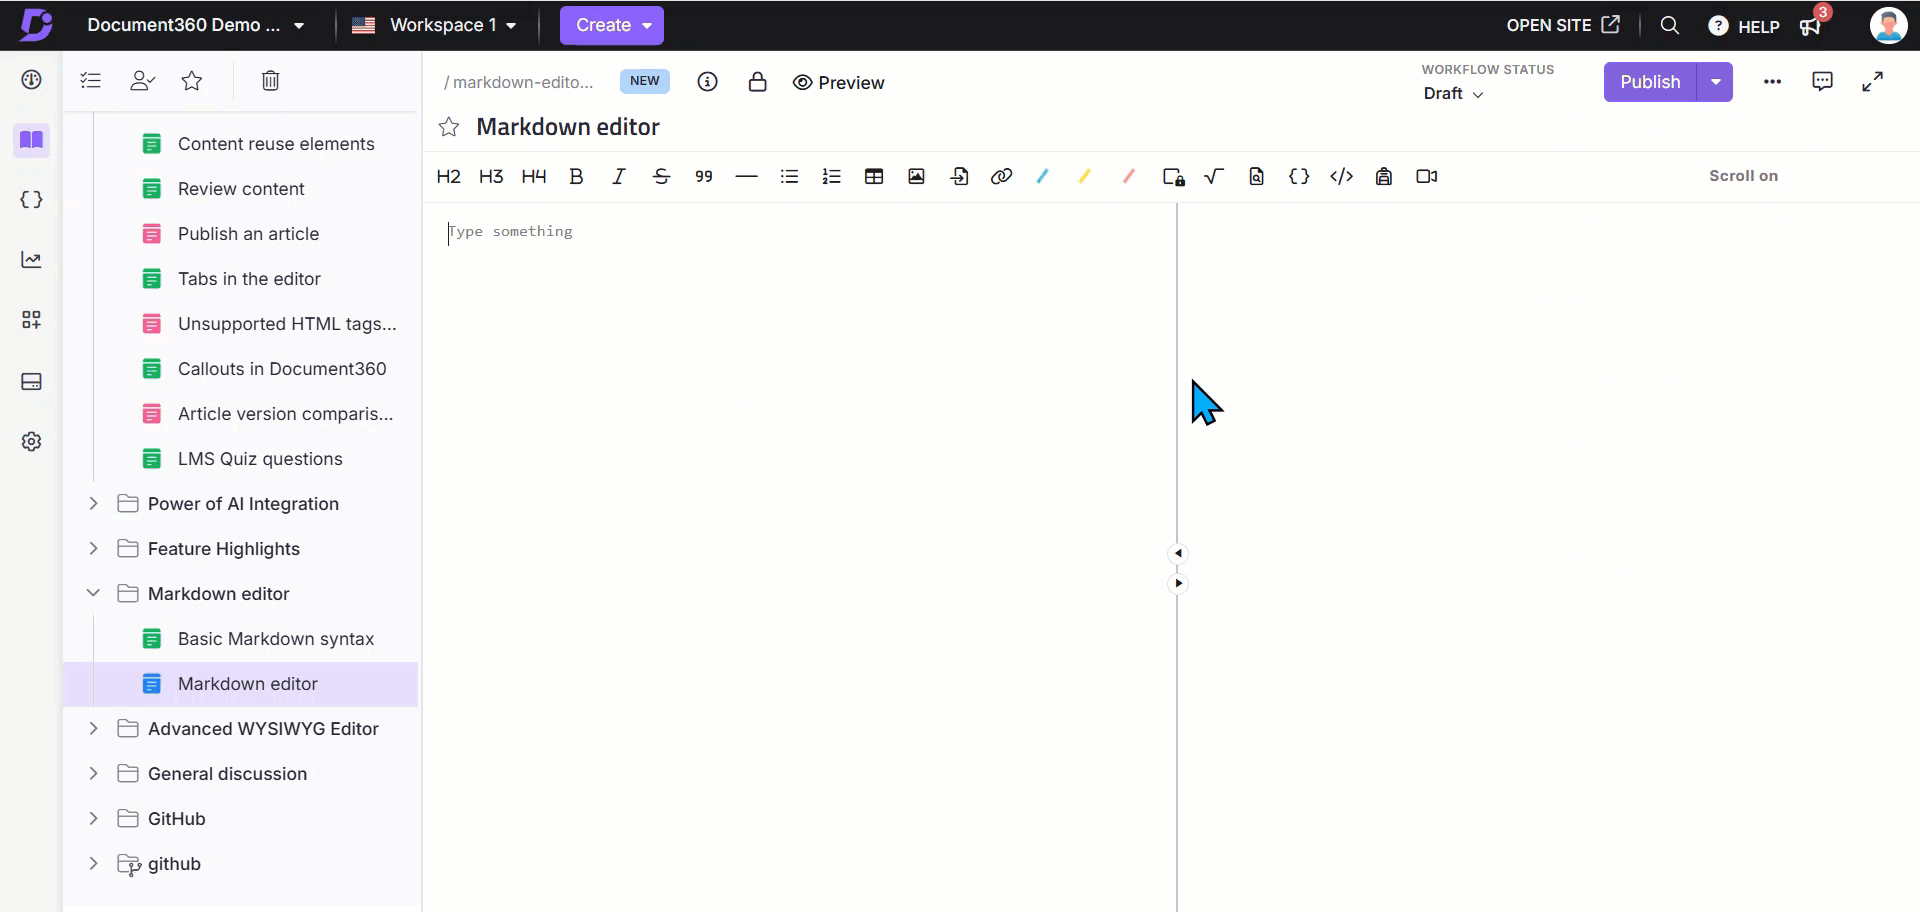Insert yellow warning callout

pyautogui.click(x=1085, y=176)
